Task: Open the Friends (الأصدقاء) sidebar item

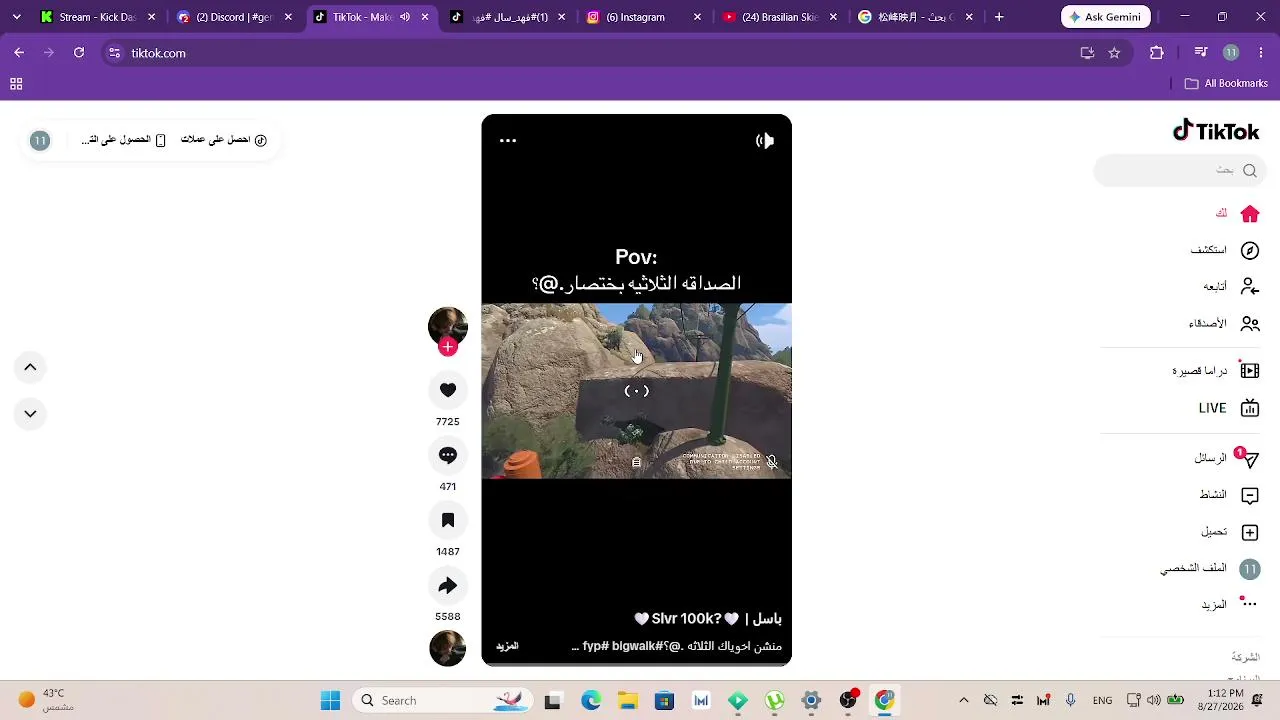Action: pyautogui.click(x=1223, y=324)
